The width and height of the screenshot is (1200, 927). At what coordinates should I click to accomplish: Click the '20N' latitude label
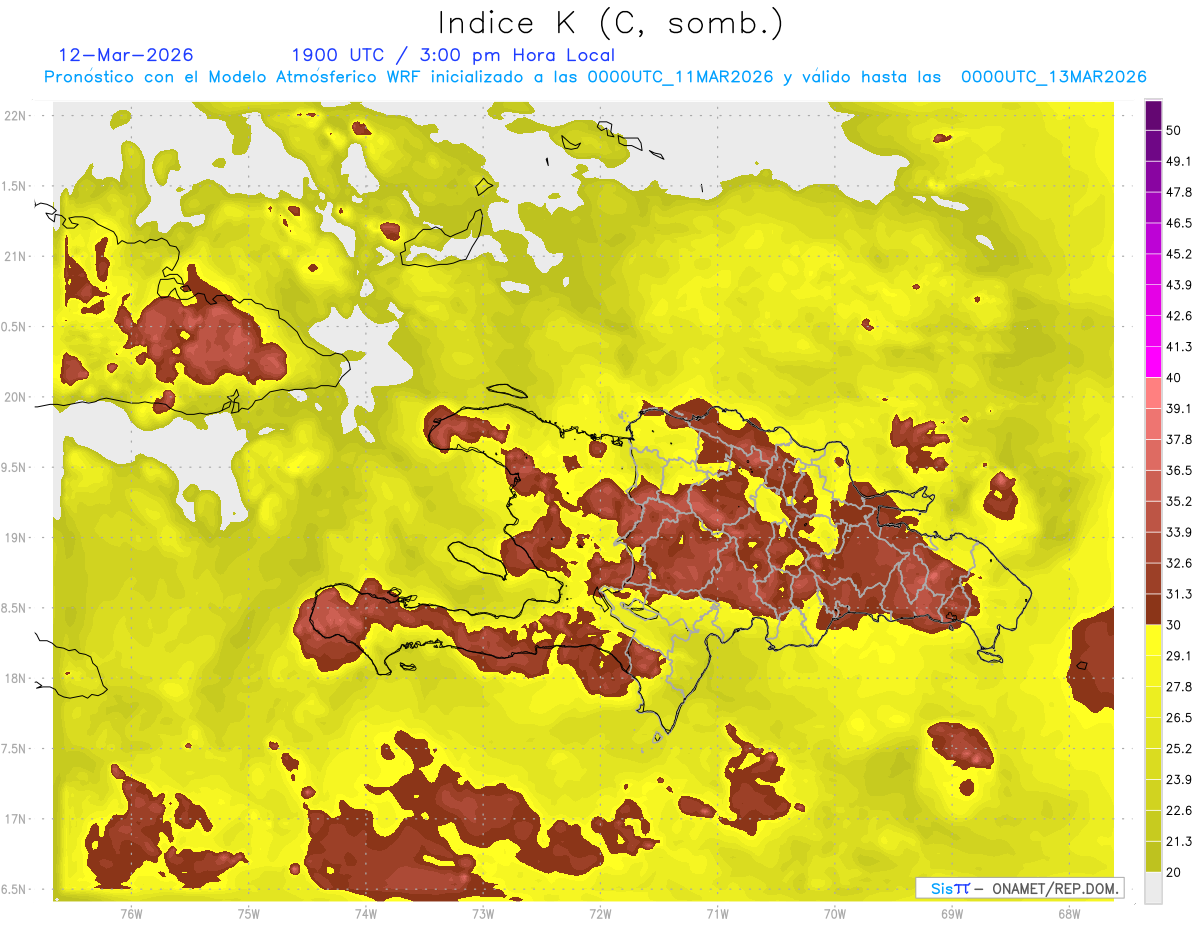point(15,397)
